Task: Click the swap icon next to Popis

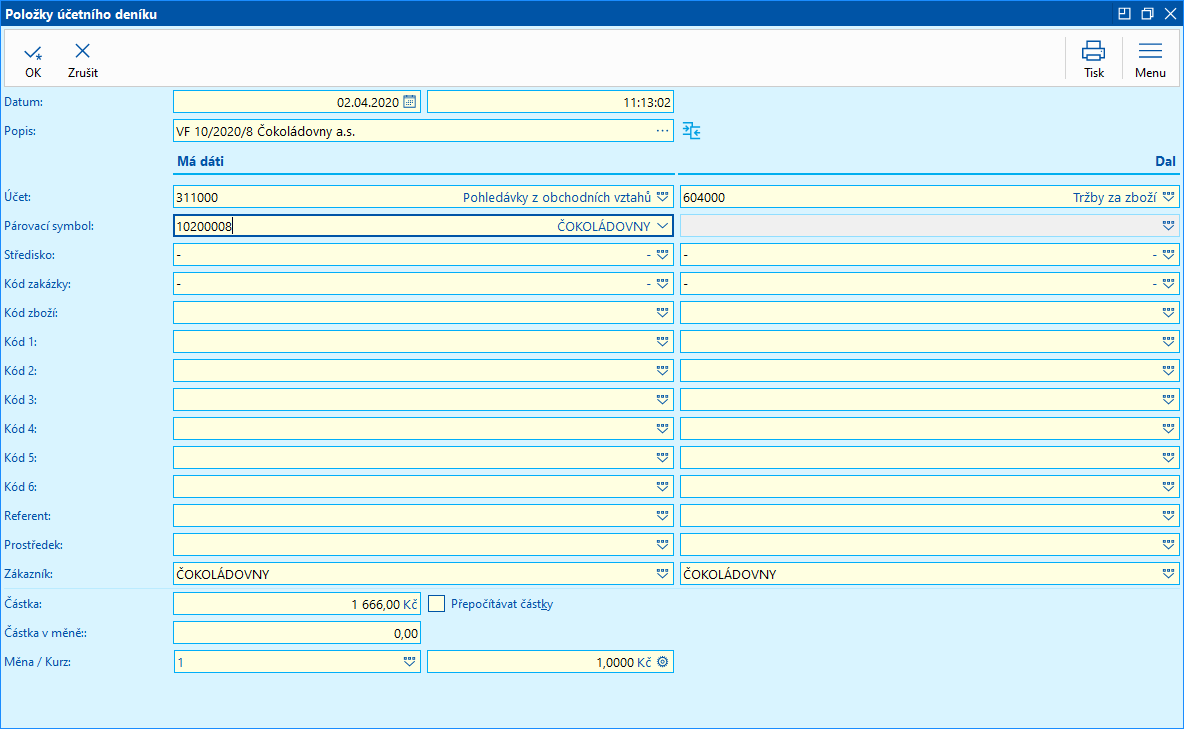Action: (692, 131)
